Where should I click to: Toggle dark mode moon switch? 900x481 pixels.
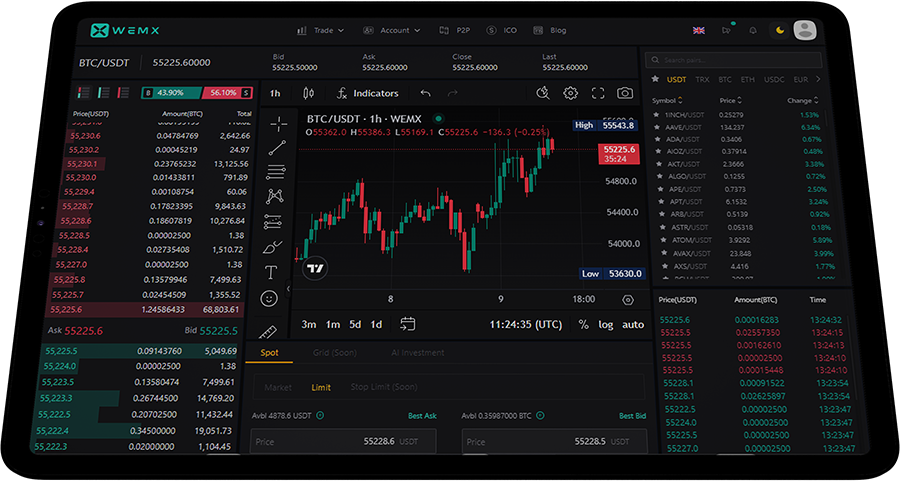[779, 30]
